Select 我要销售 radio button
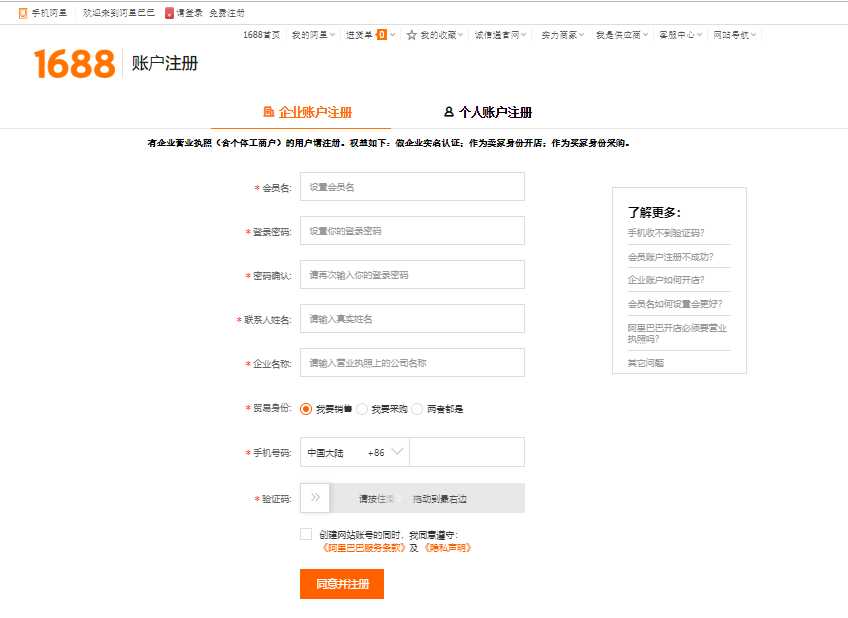 [x=306, y=409]
